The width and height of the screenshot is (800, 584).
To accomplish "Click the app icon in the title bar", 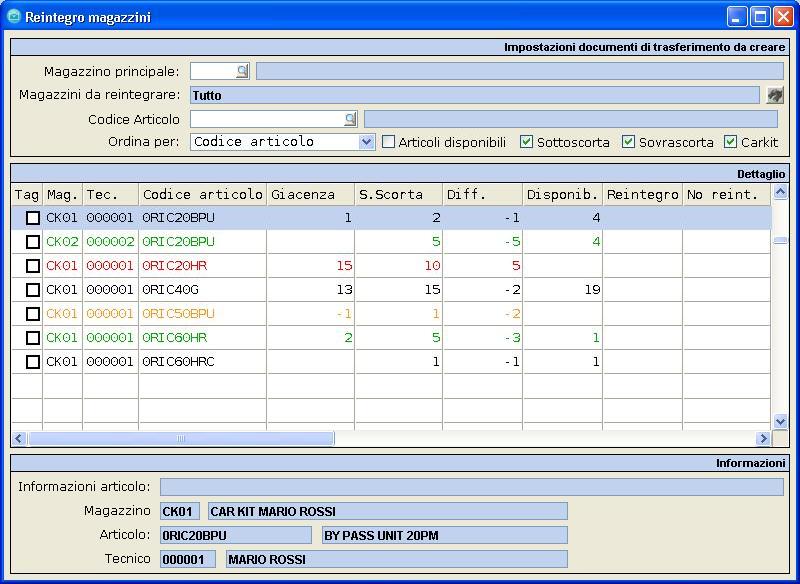I will [x=14, y=16].
